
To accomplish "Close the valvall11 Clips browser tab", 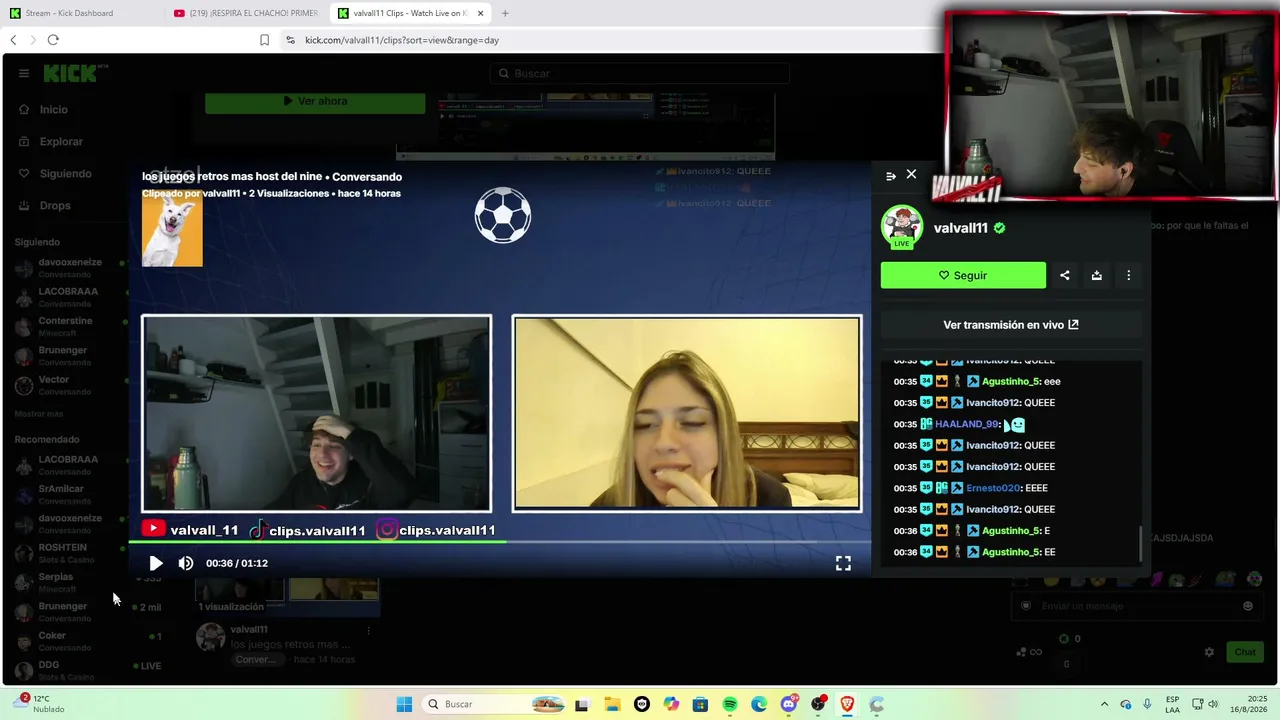I will [x=481, y=13].
